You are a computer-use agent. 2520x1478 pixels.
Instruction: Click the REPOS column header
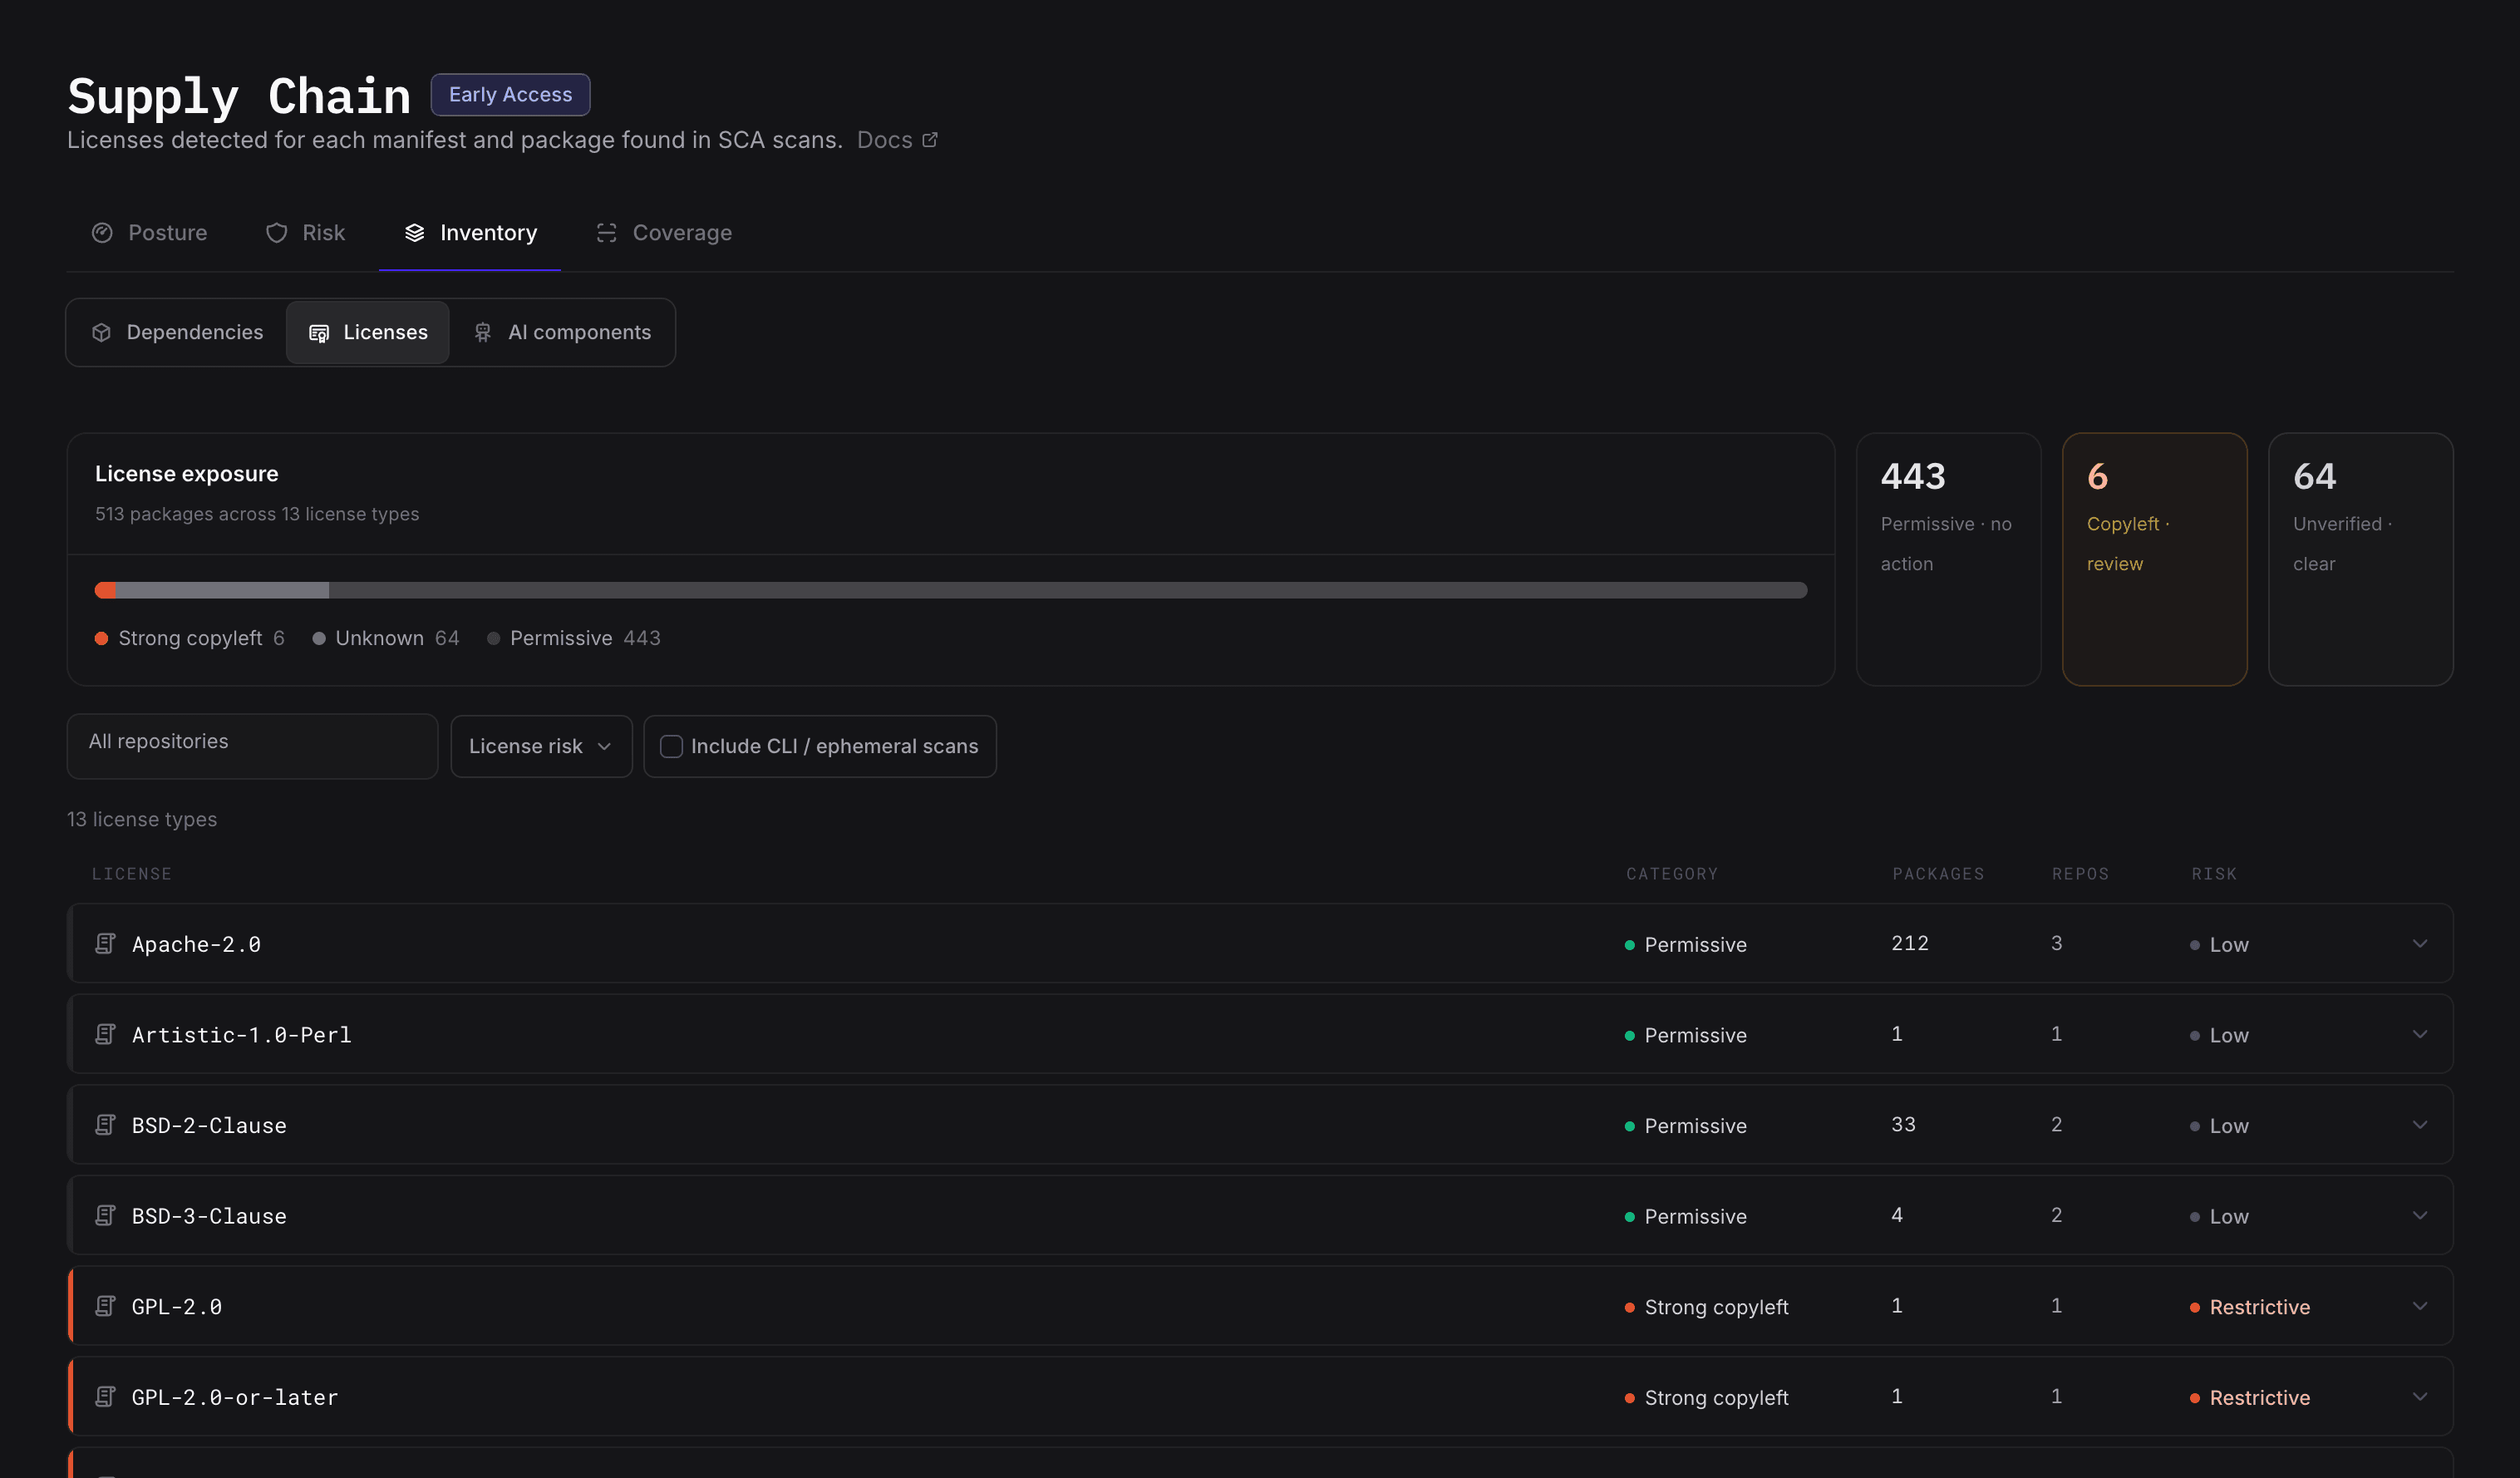pyautogui.click(x=2080, y=874)
